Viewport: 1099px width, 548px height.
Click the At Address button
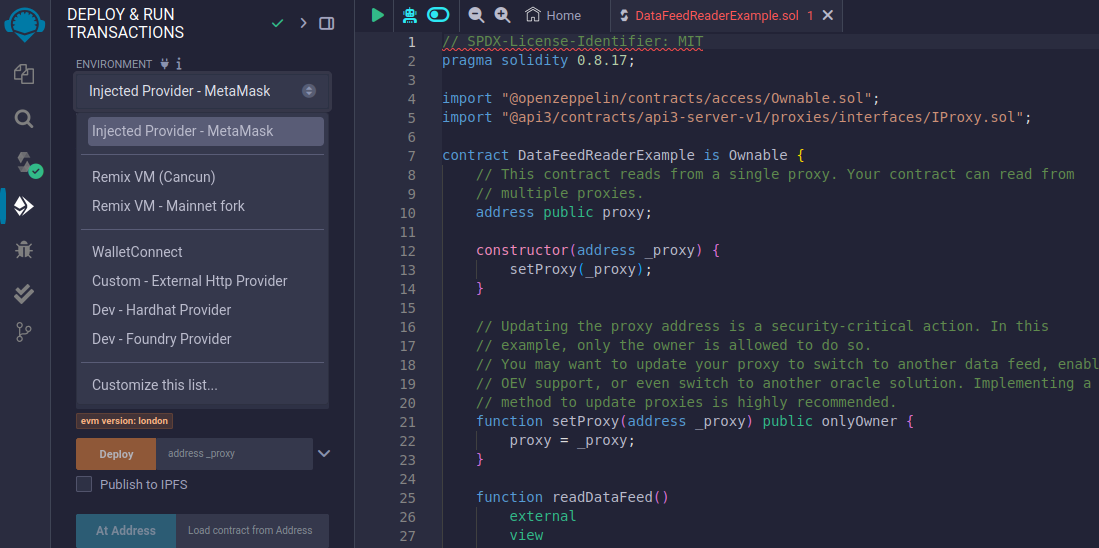(x=126, y=531)
